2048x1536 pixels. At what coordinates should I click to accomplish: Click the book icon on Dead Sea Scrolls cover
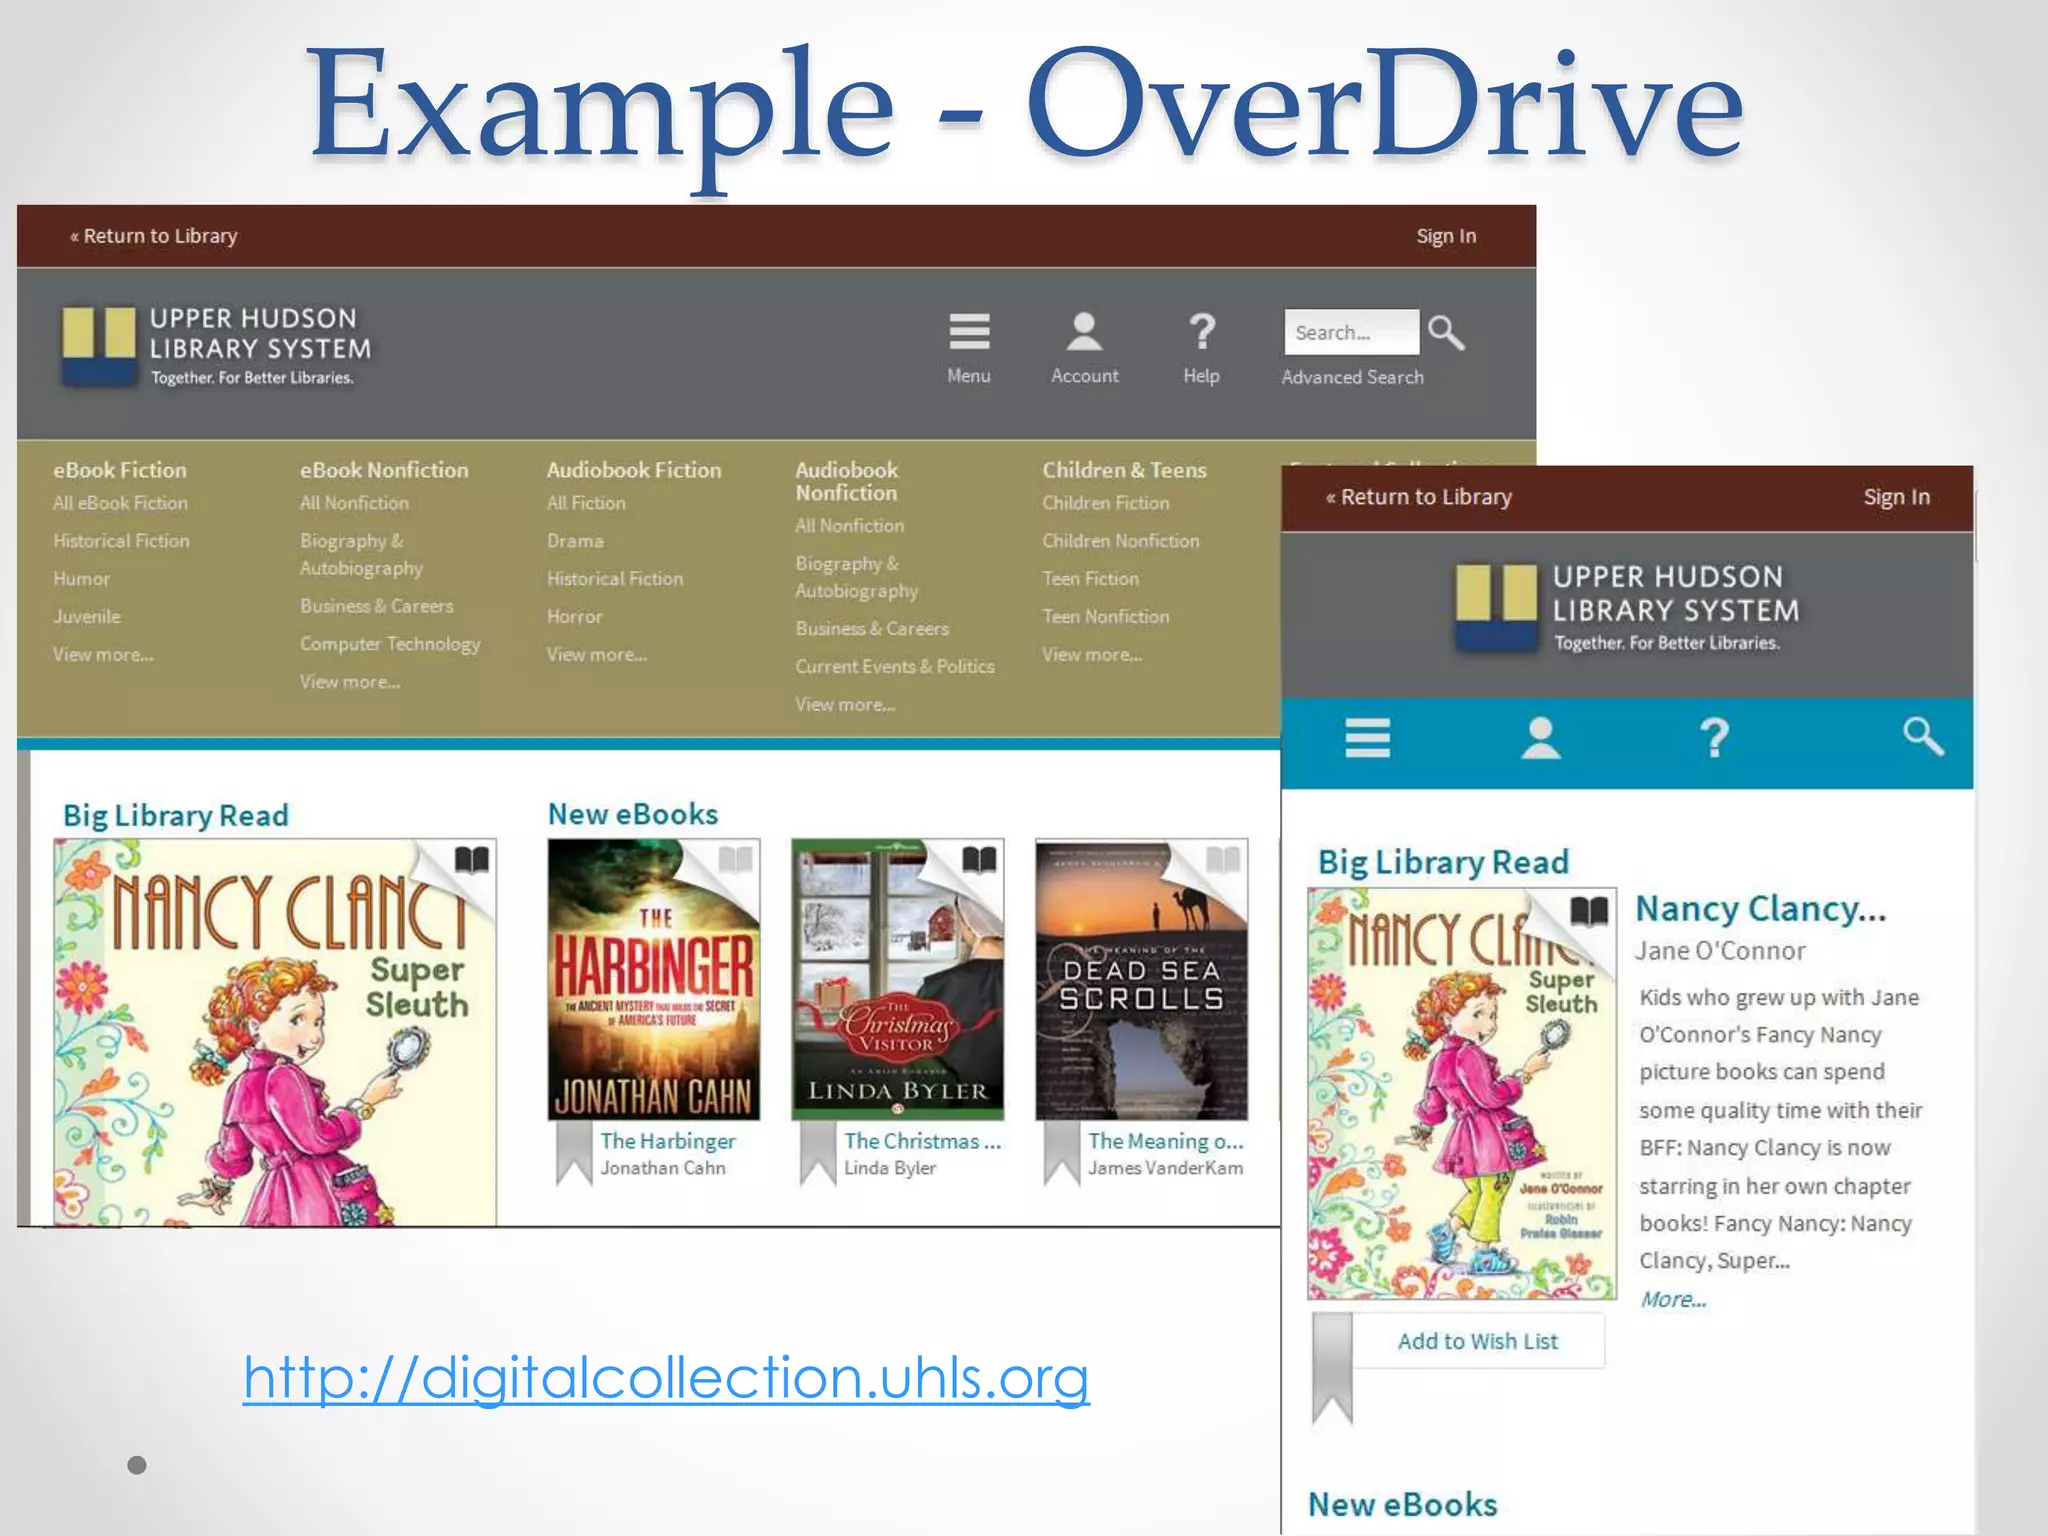(x=1223, y=860)
